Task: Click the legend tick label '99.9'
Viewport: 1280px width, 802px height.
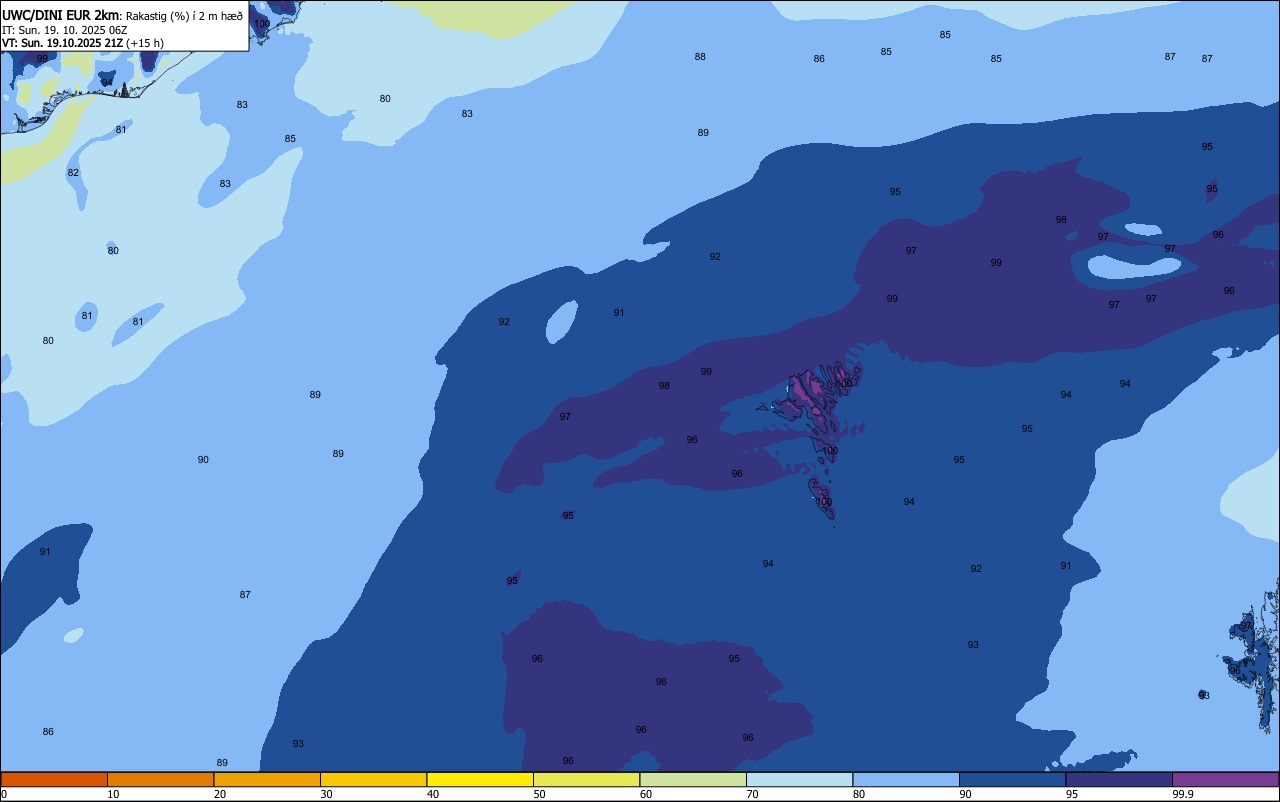Action: 1184,794
